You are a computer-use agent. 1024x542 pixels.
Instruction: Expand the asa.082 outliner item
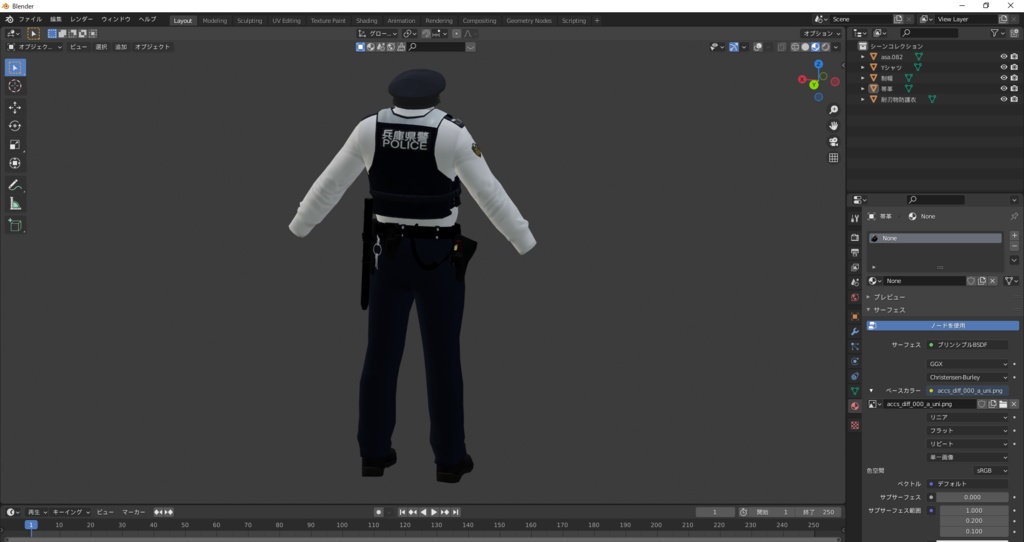(863, 57)
